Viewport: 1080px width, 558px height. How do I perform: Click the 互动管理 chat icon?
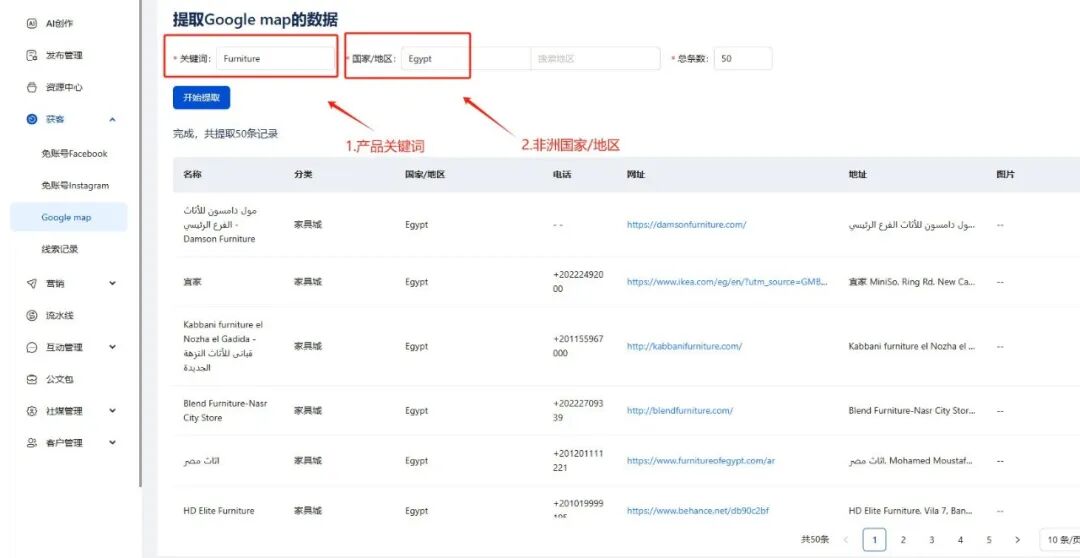(32, 347)
